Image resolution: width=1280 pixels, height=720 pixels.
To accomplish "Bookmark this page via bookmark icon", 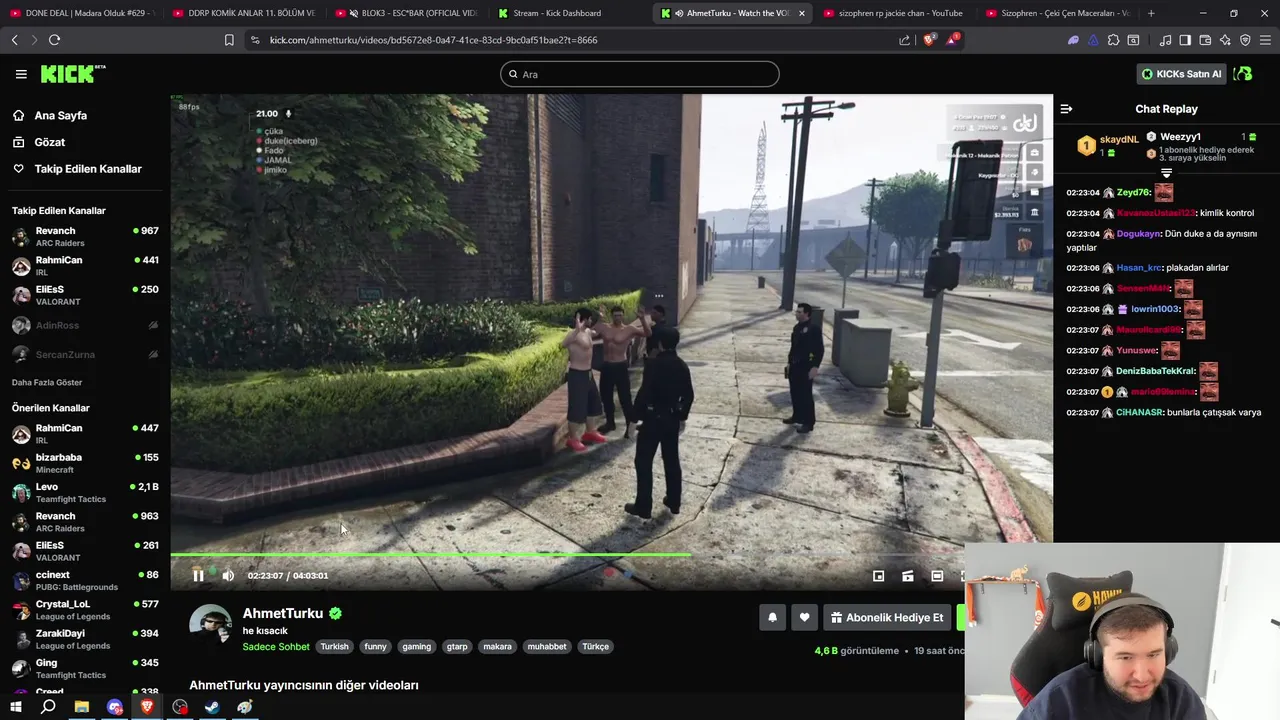I will [229, 40].
